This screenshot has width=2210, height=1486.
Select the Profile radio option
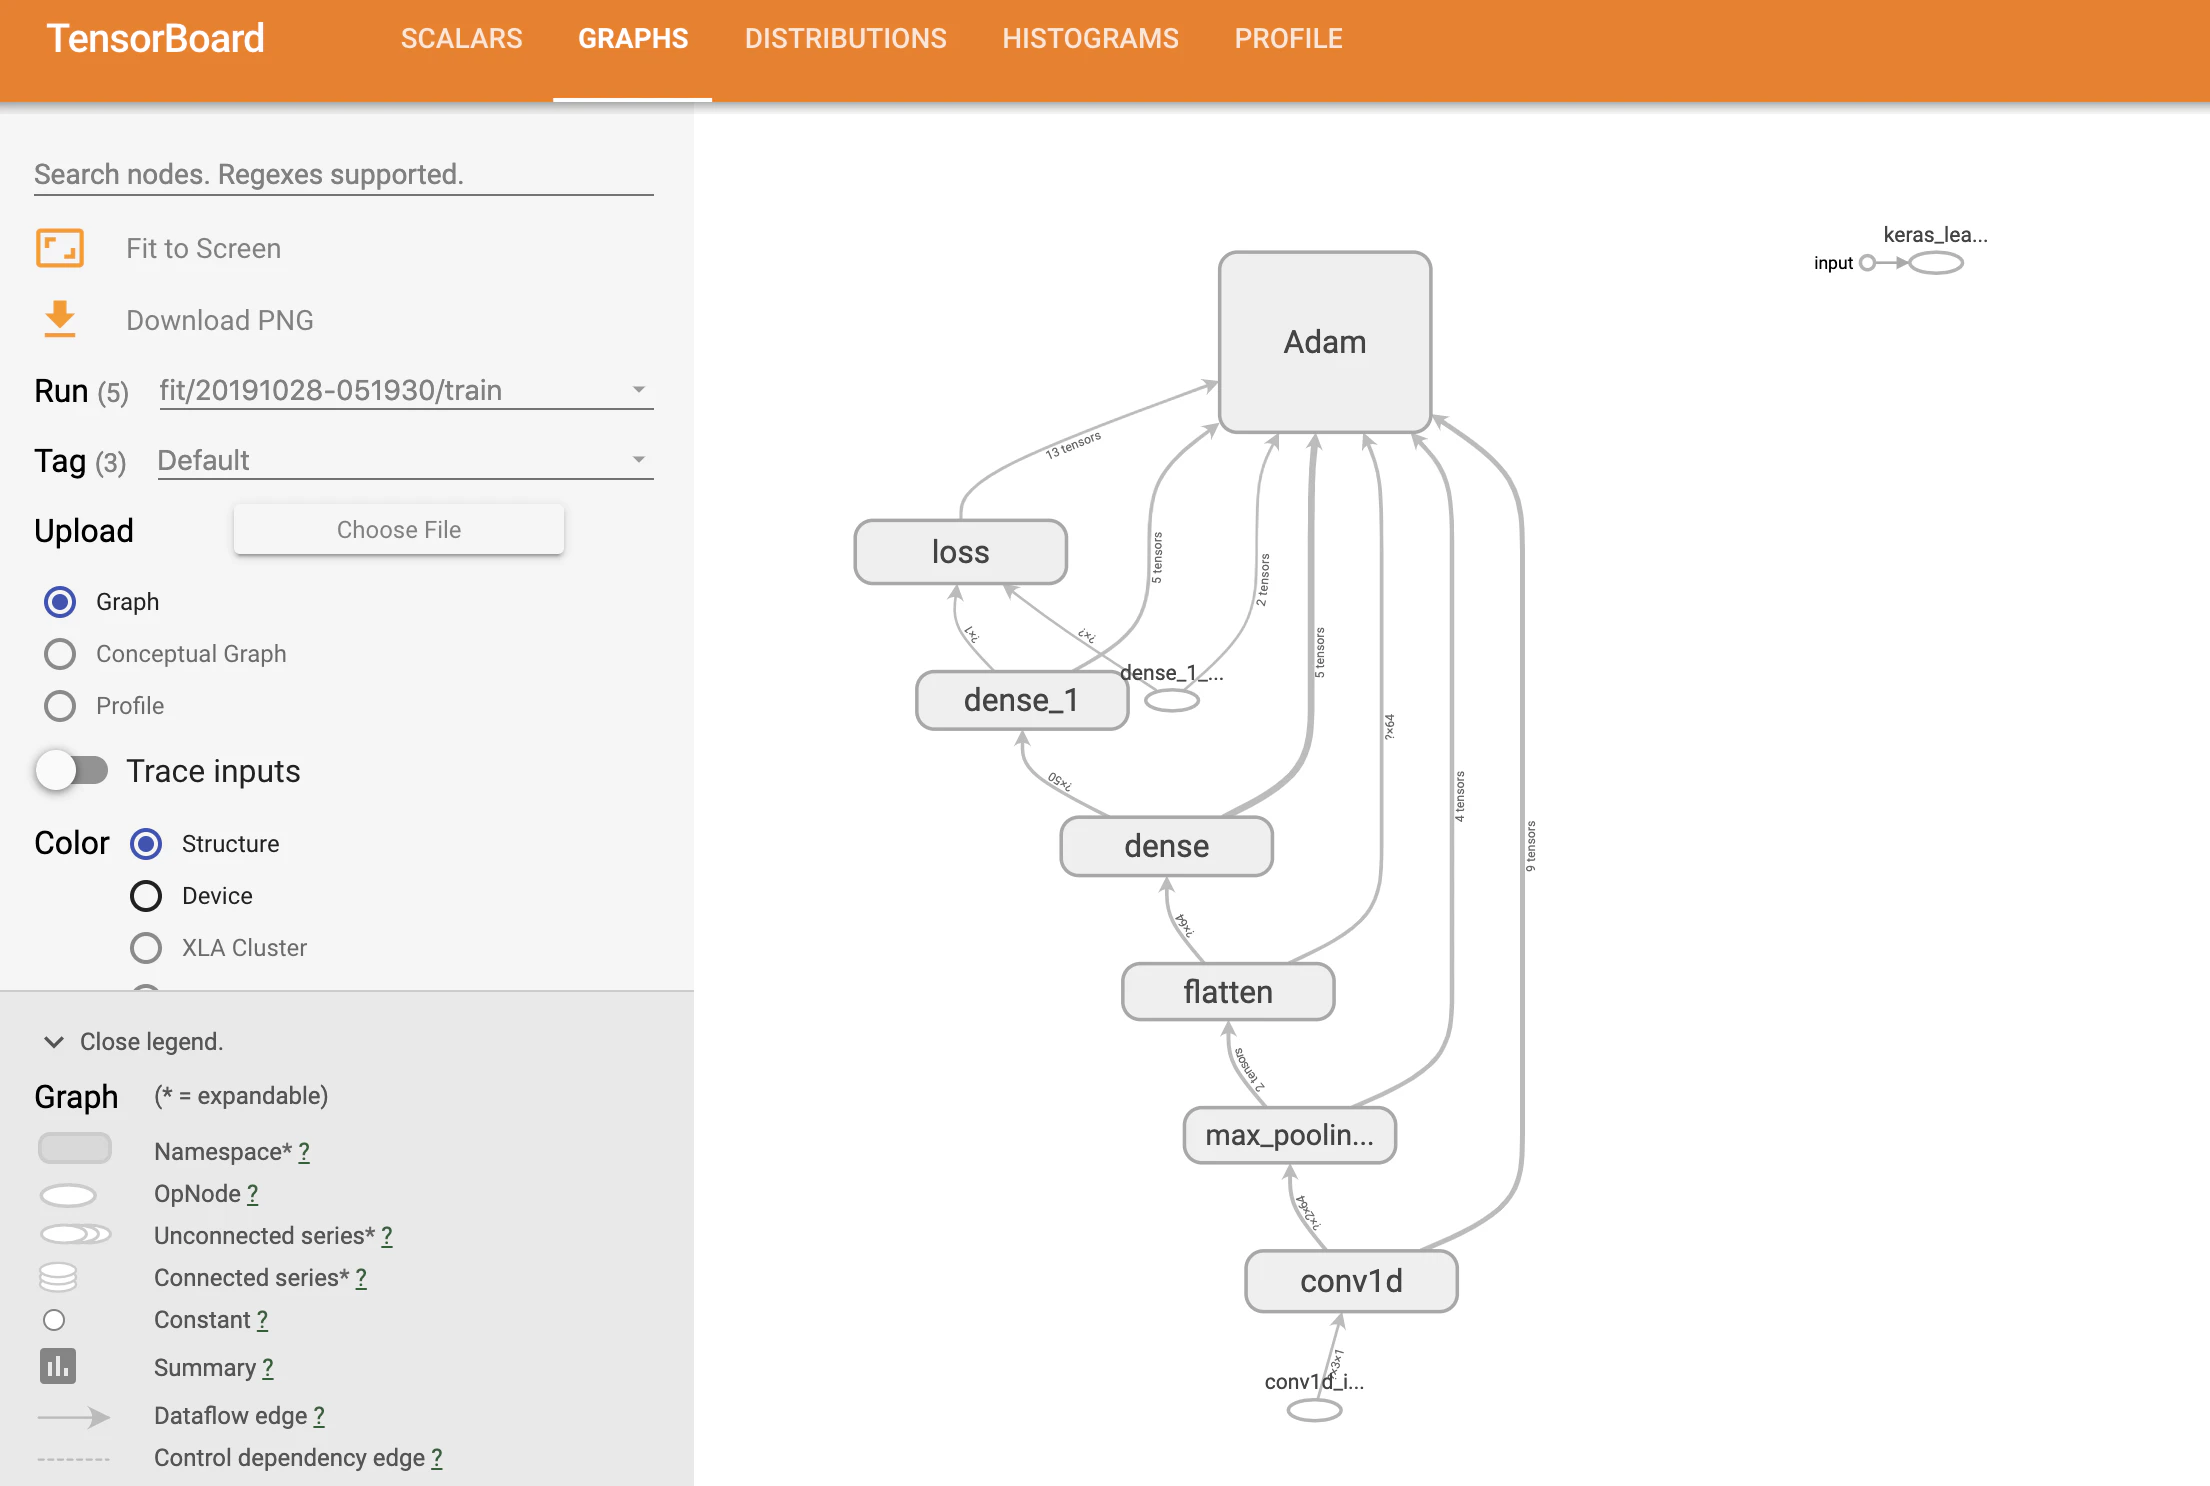point(60,706)
